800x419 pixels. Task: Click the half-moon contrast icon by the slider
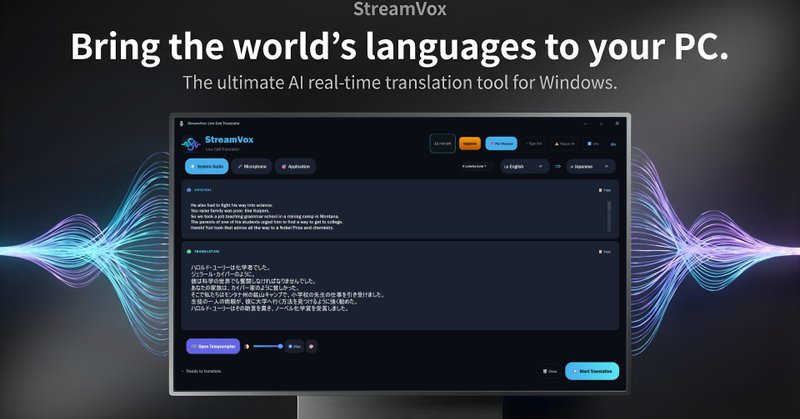pyautogui.click(x=246, y=347)
